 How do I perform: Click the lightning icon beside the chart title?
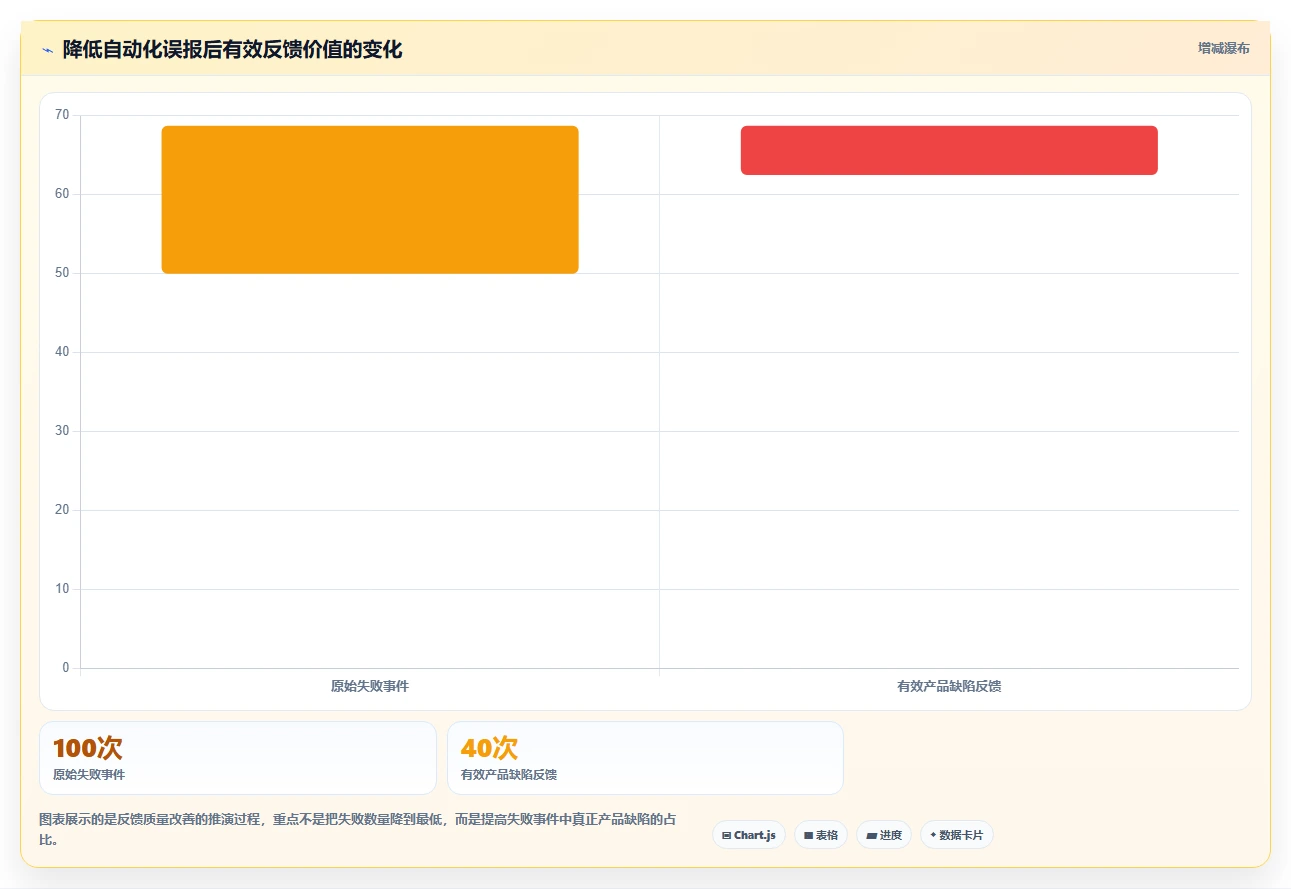(x=47, y=50)
